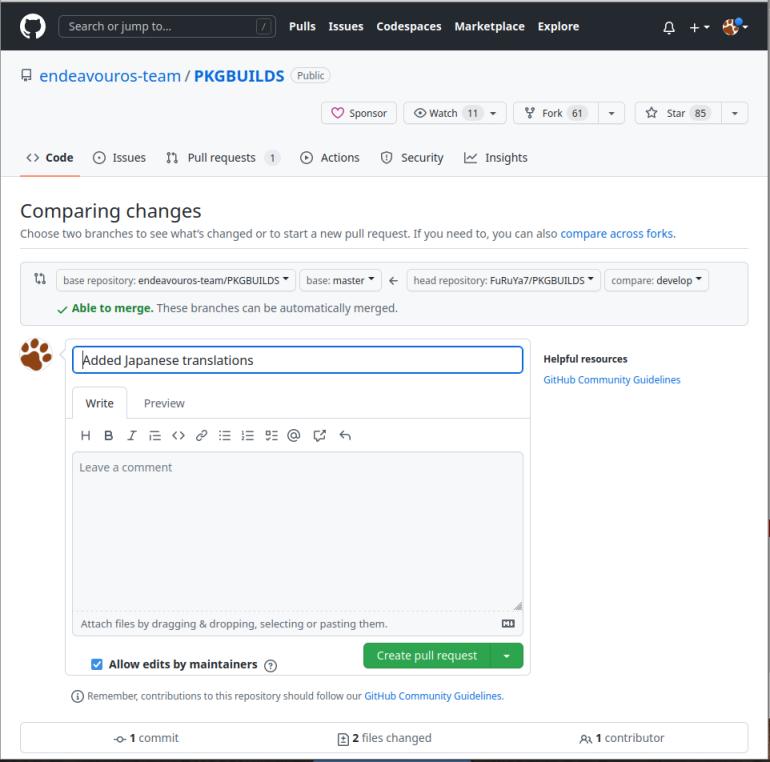Open the user avatar menu
770x762 pixels.
coord(734,27)
